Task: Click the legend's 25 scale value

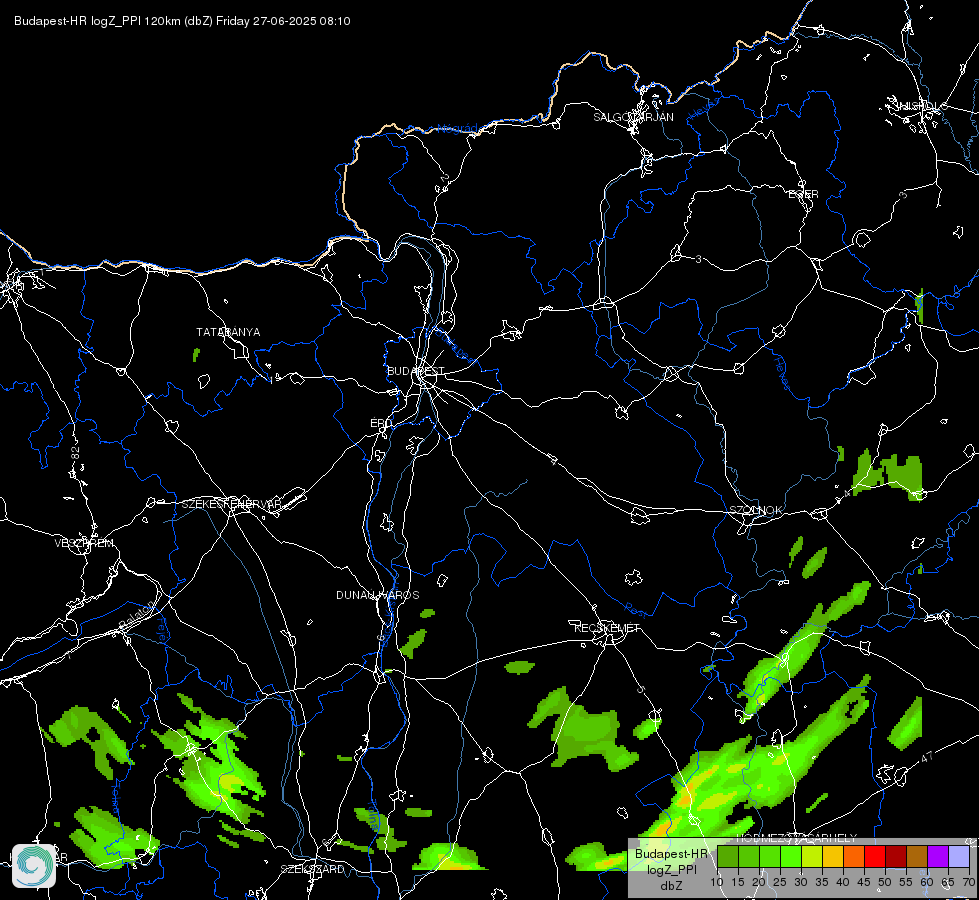Action: [780, 883]
